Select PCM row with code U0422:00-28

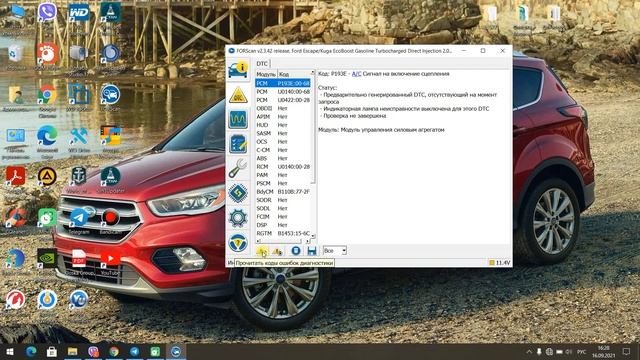click(x=283, y=100)
